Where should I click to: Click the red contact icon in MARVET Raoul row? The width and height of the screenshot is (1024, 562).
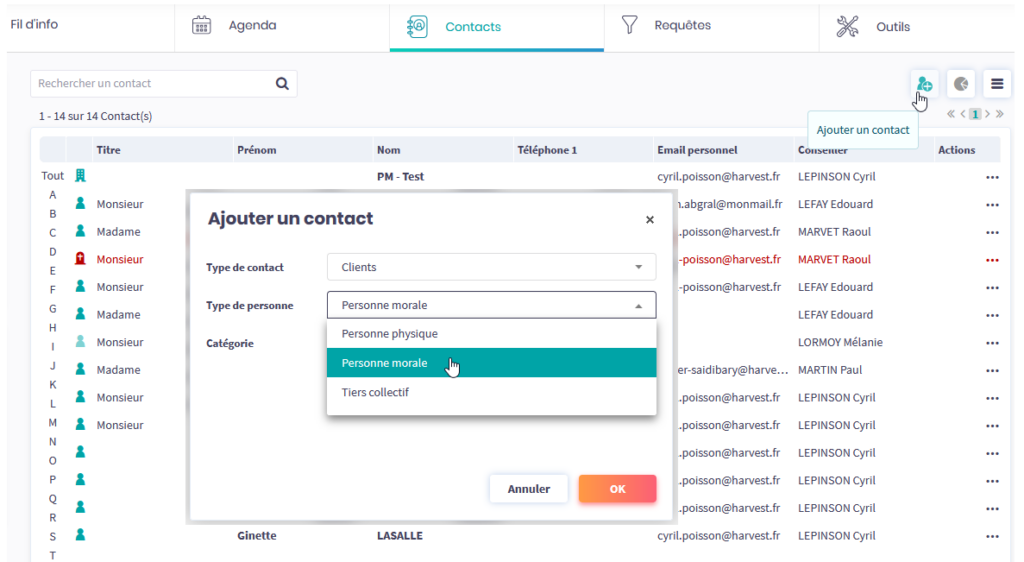pyautogui.click(x=81, y=260)
